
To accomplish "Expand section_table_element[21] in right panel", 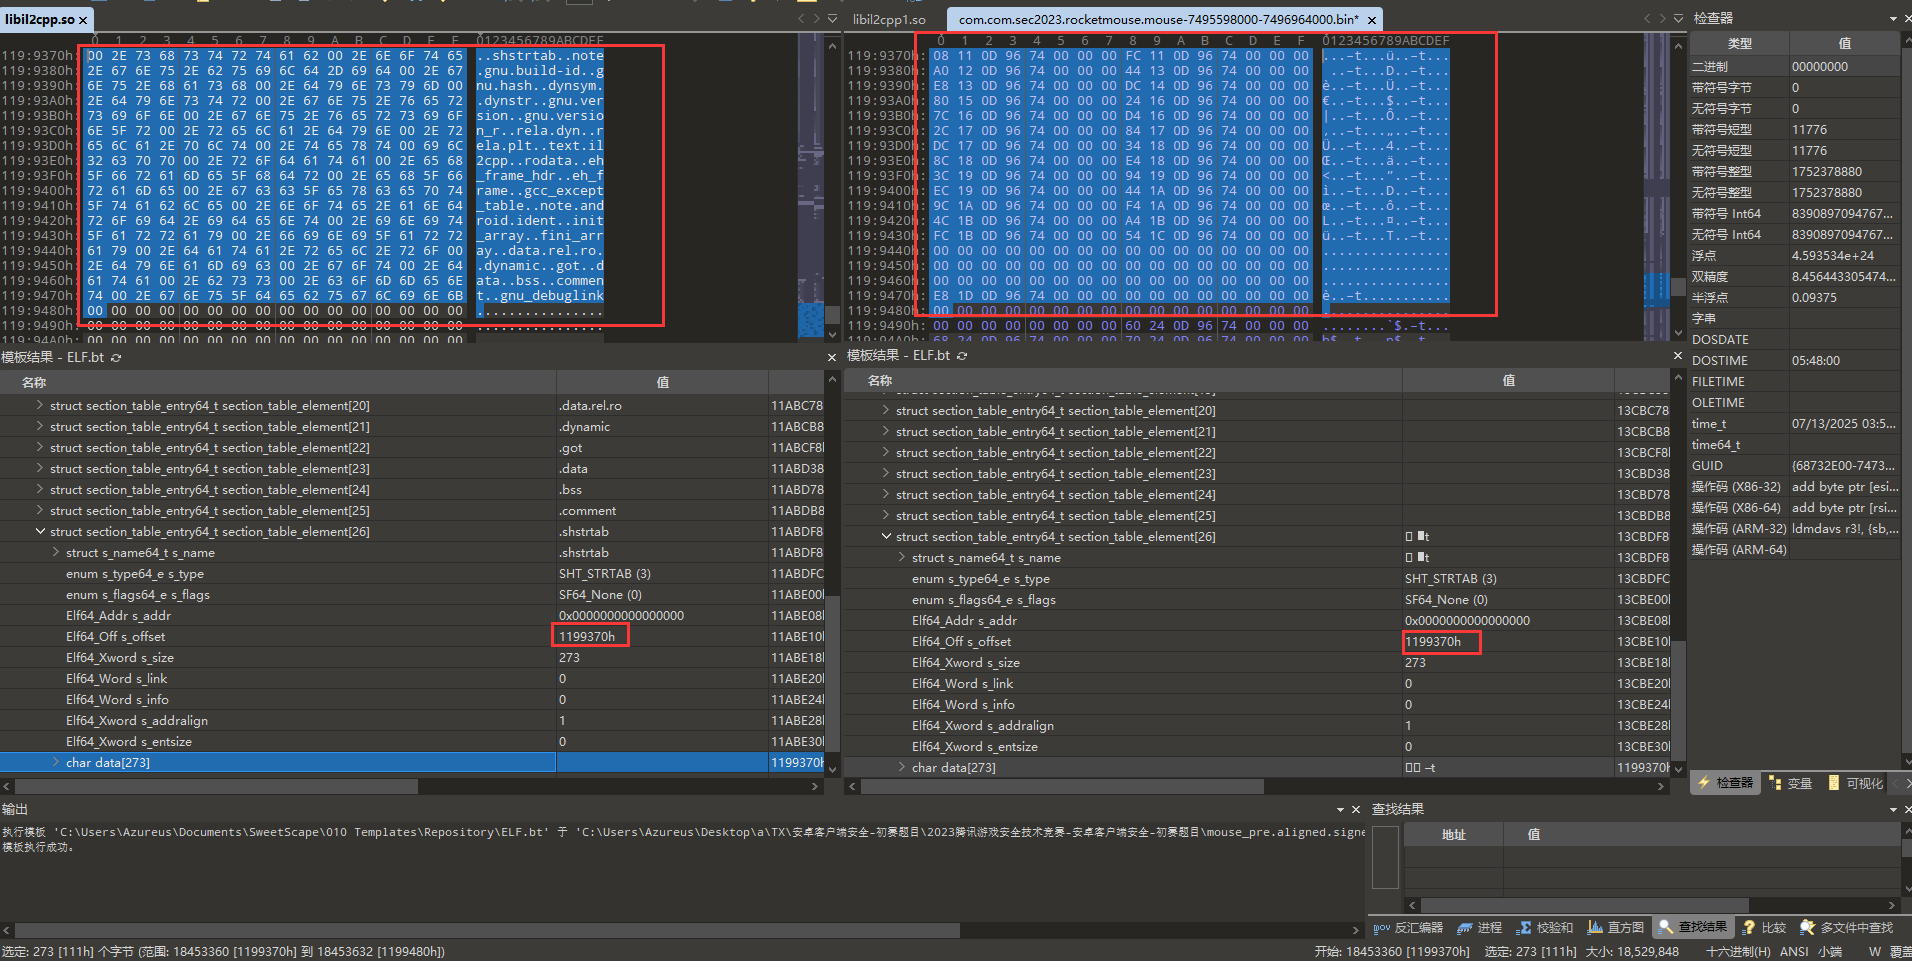I will 886,432.
